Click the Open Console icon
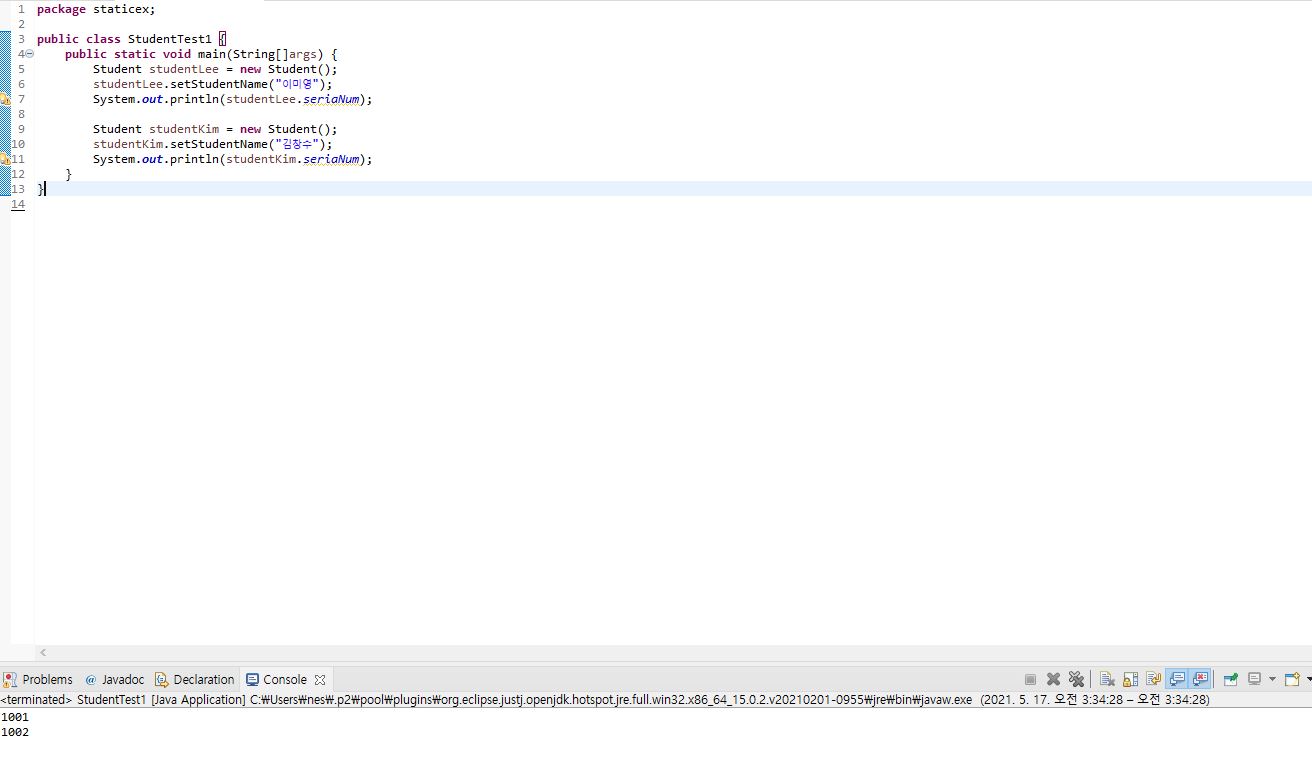The height and width of the screenshot is (784, 1312). (1291, 679)
